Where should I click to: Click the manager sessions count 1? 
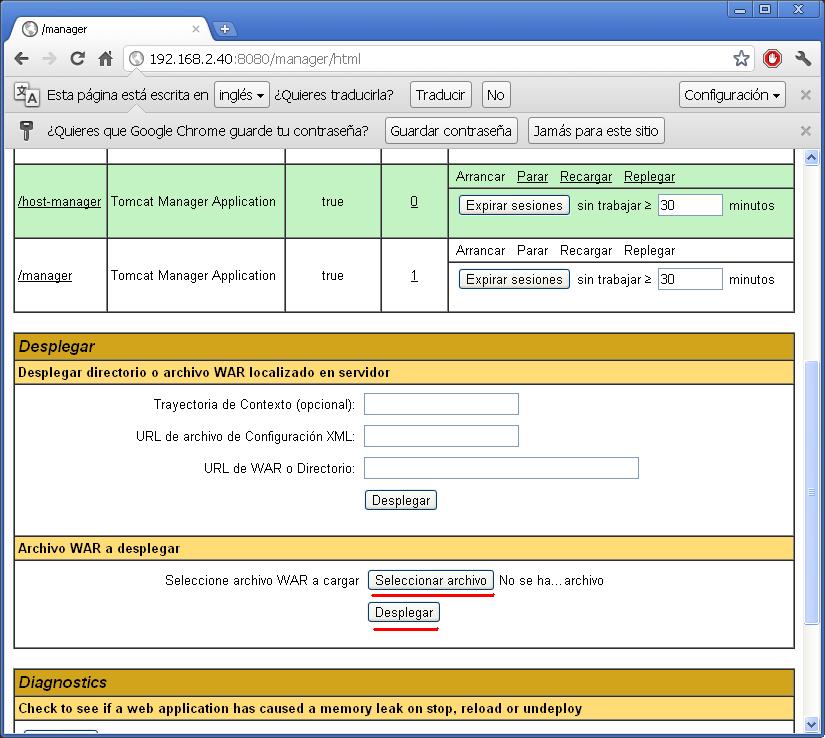click(414, 276)
